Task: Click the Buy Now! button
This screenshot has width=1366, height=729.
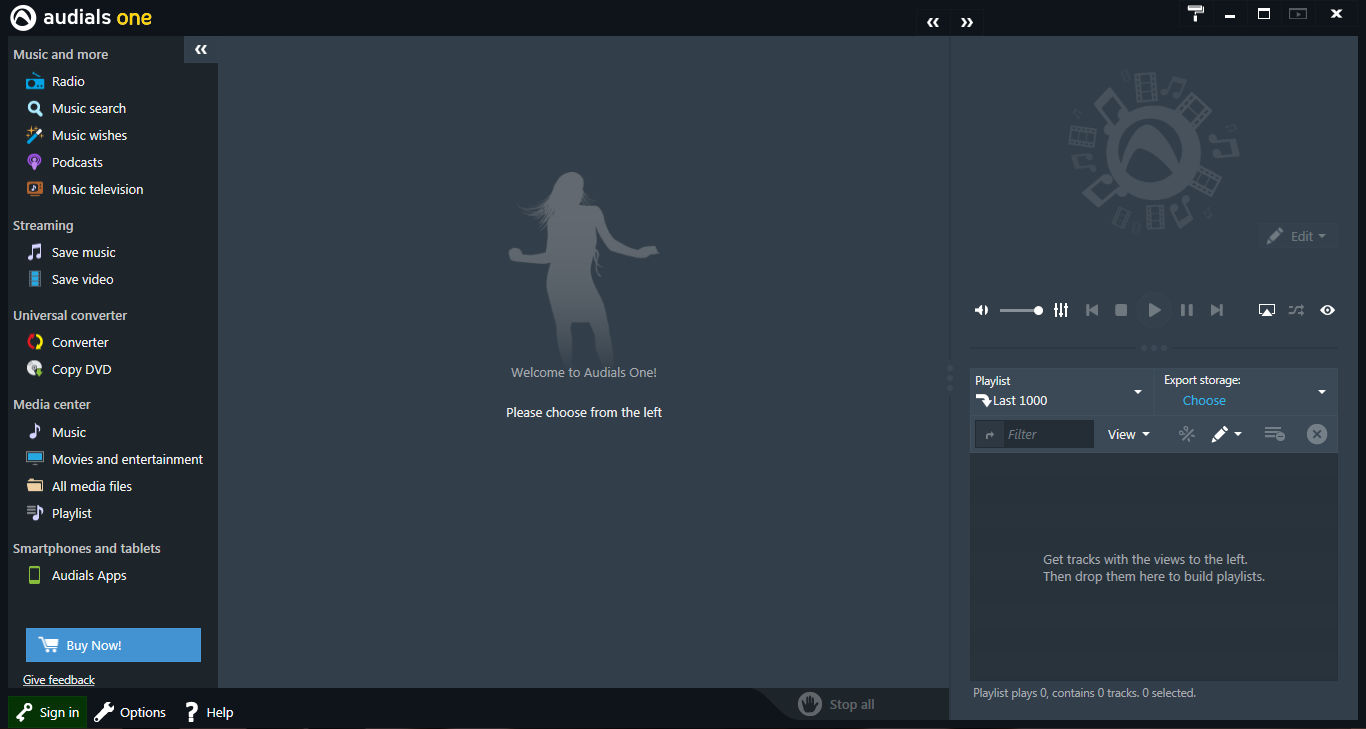Action: tap(113, 645)
